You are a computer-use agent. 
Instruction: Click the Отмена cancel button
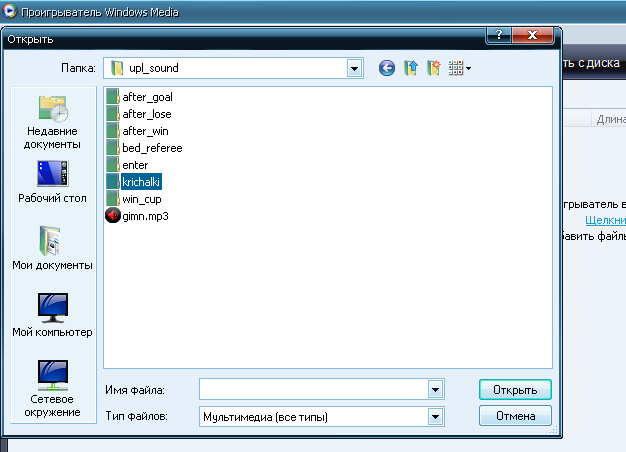click(515, 416)
